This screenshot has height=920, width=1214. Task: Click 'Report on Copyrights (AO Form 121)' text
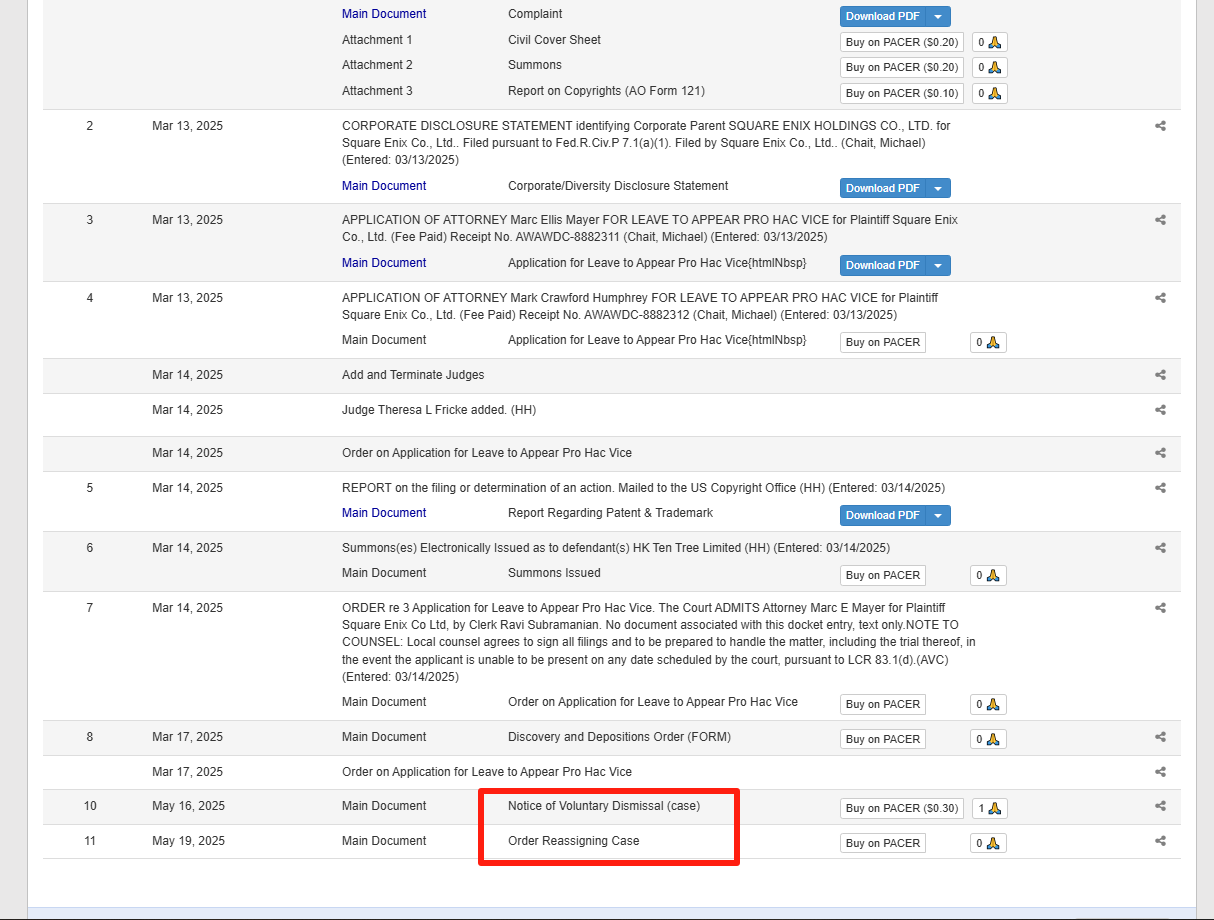(x=606, y=91)
